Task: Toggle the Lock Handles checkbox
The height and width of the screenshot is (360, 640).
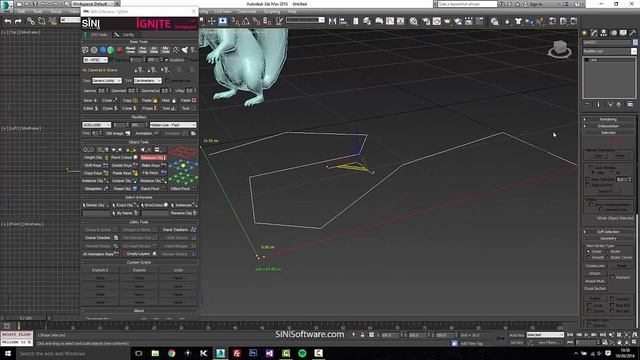Action: coord(591,167)
